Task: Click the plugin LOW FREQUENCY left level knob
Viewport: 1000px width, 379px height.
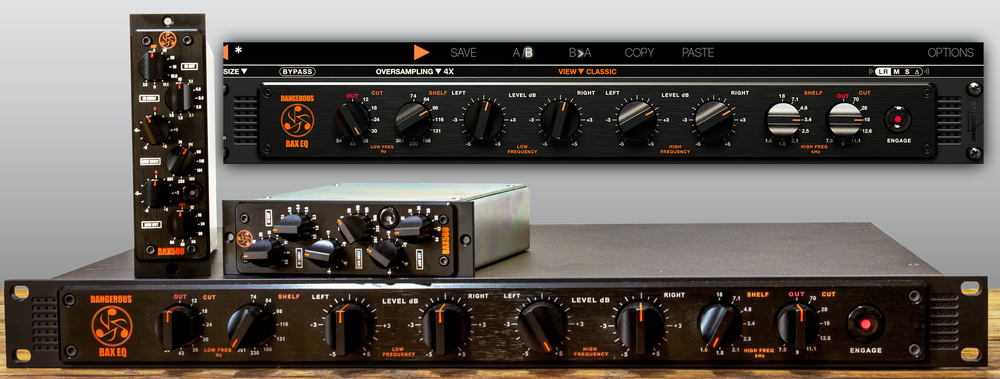Action: coord(483,119)
